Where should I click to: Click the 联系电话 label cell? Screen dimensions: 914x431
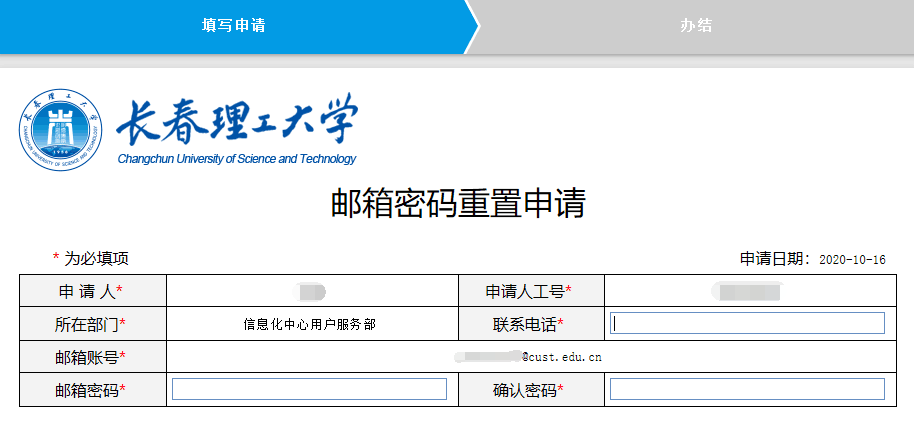point(531,324)
